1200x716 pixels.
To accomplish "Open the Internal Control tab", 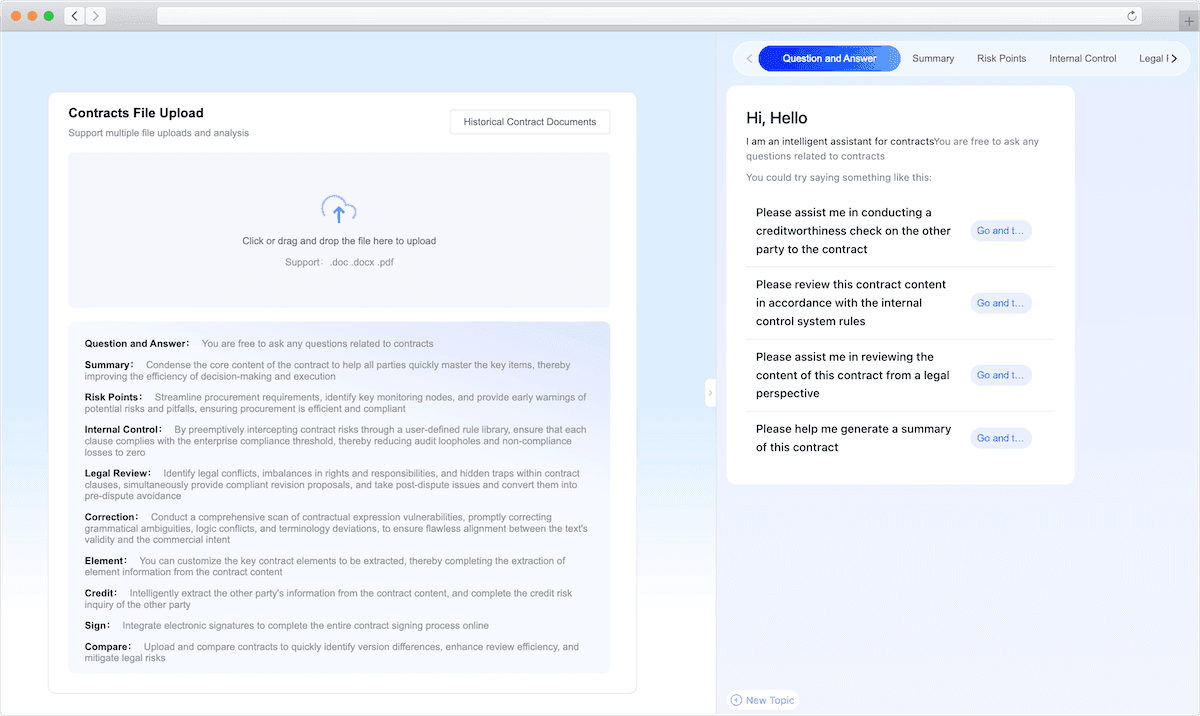I will pos(1082,58).
